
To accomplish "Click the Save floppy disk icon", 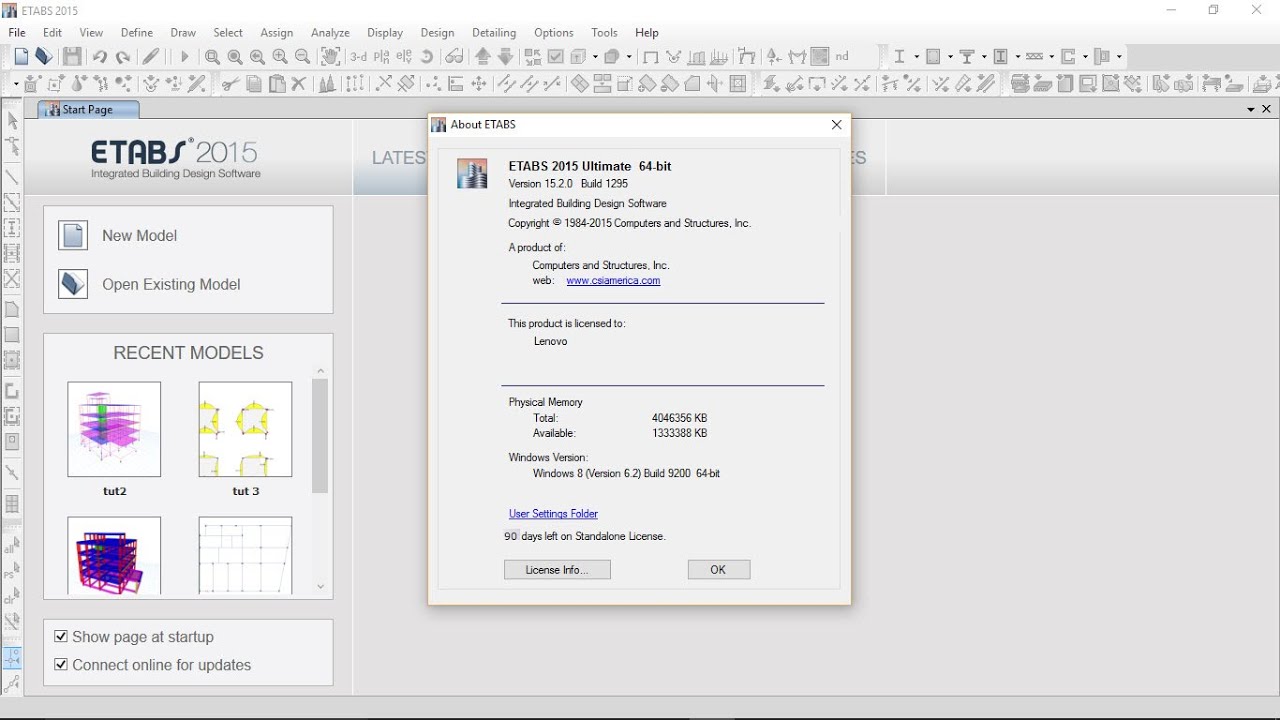I will [72, 57].
